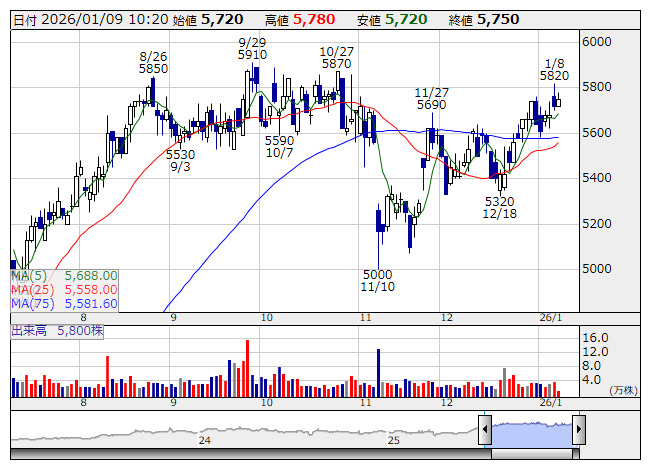Viewport: 653px width, 470px height.
Task: Click the 6000 price axis label
Action: [x=597, y=42]
